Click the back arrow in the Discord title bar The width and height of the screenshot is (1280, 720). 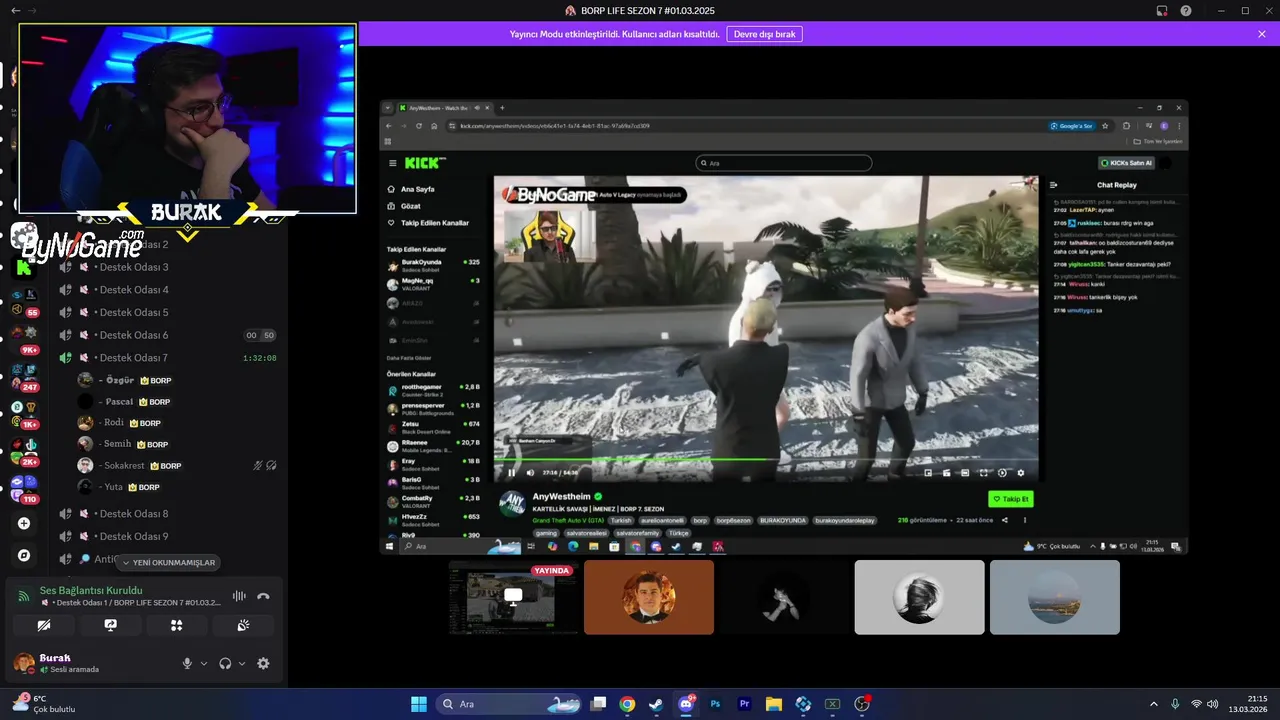pos(15,10)
